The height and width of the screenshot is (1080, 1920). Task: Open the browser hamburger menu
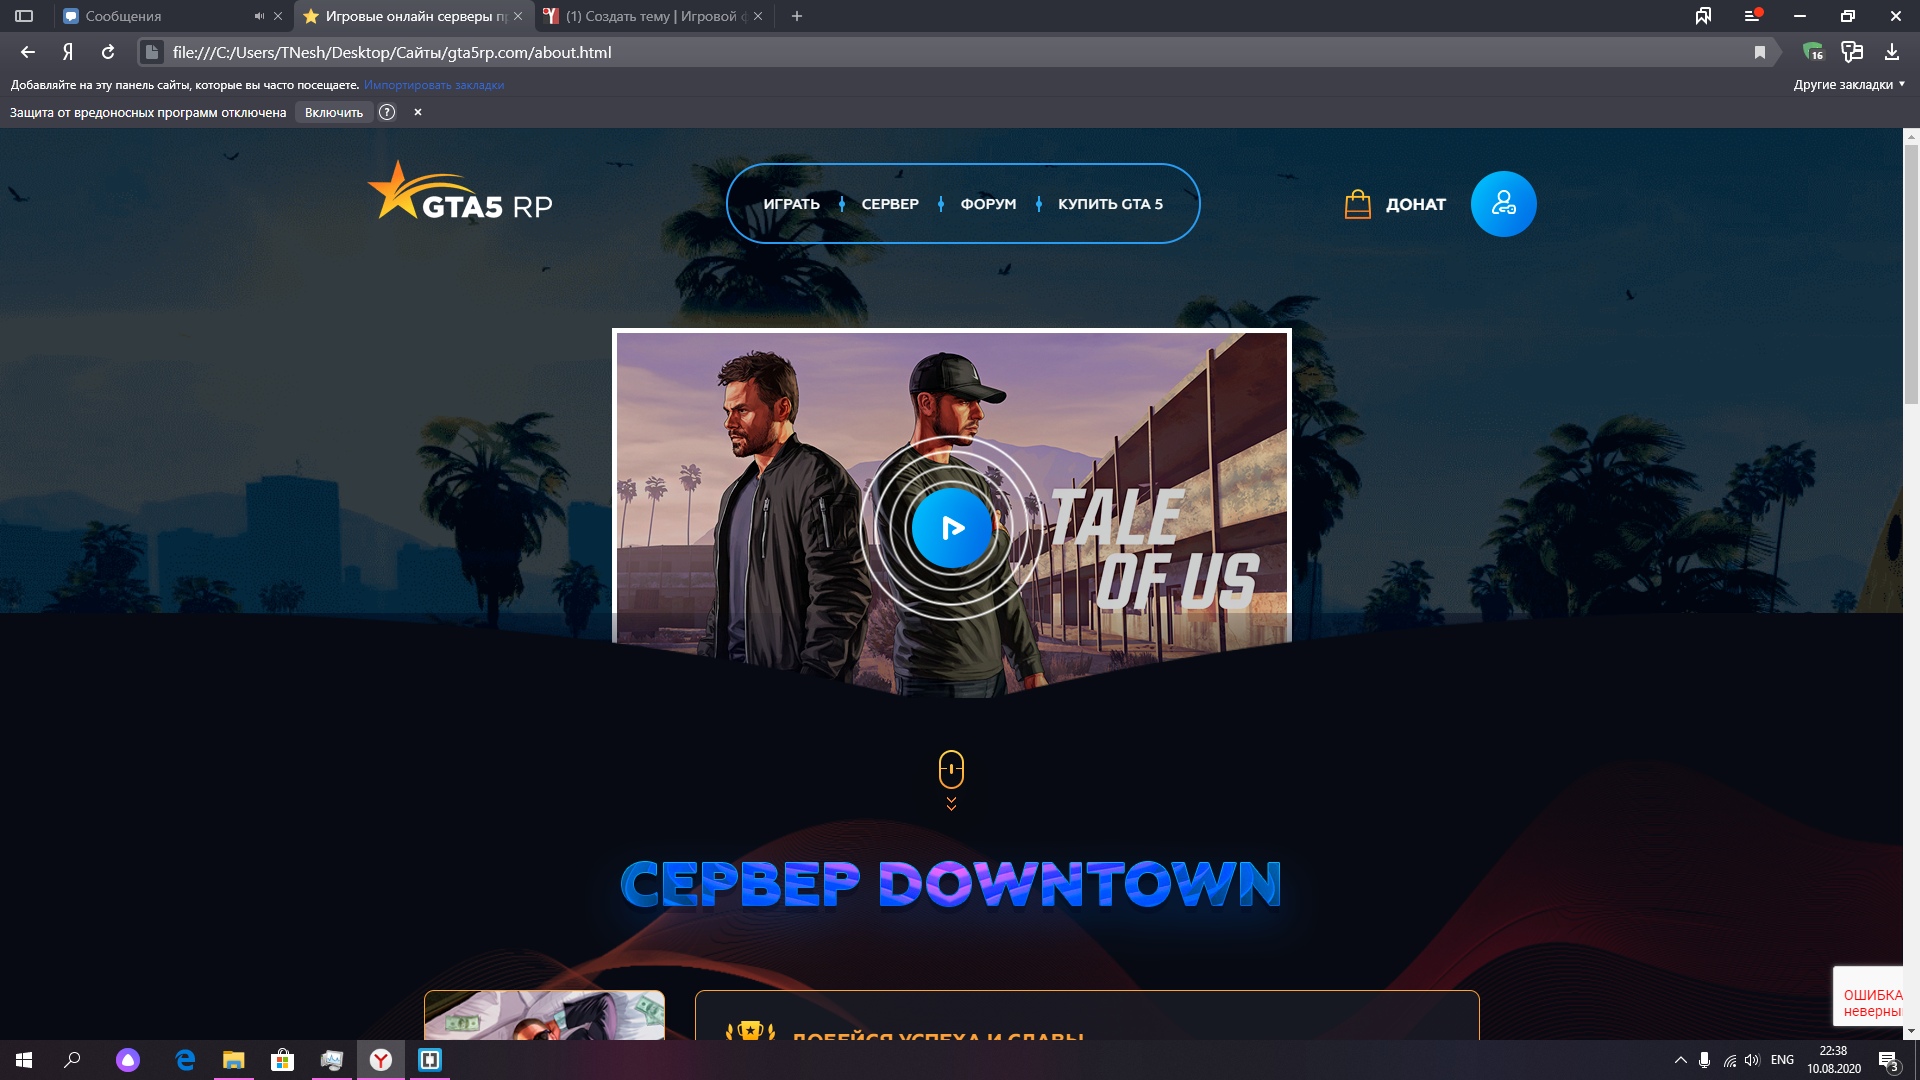[x=1751, y=16]
